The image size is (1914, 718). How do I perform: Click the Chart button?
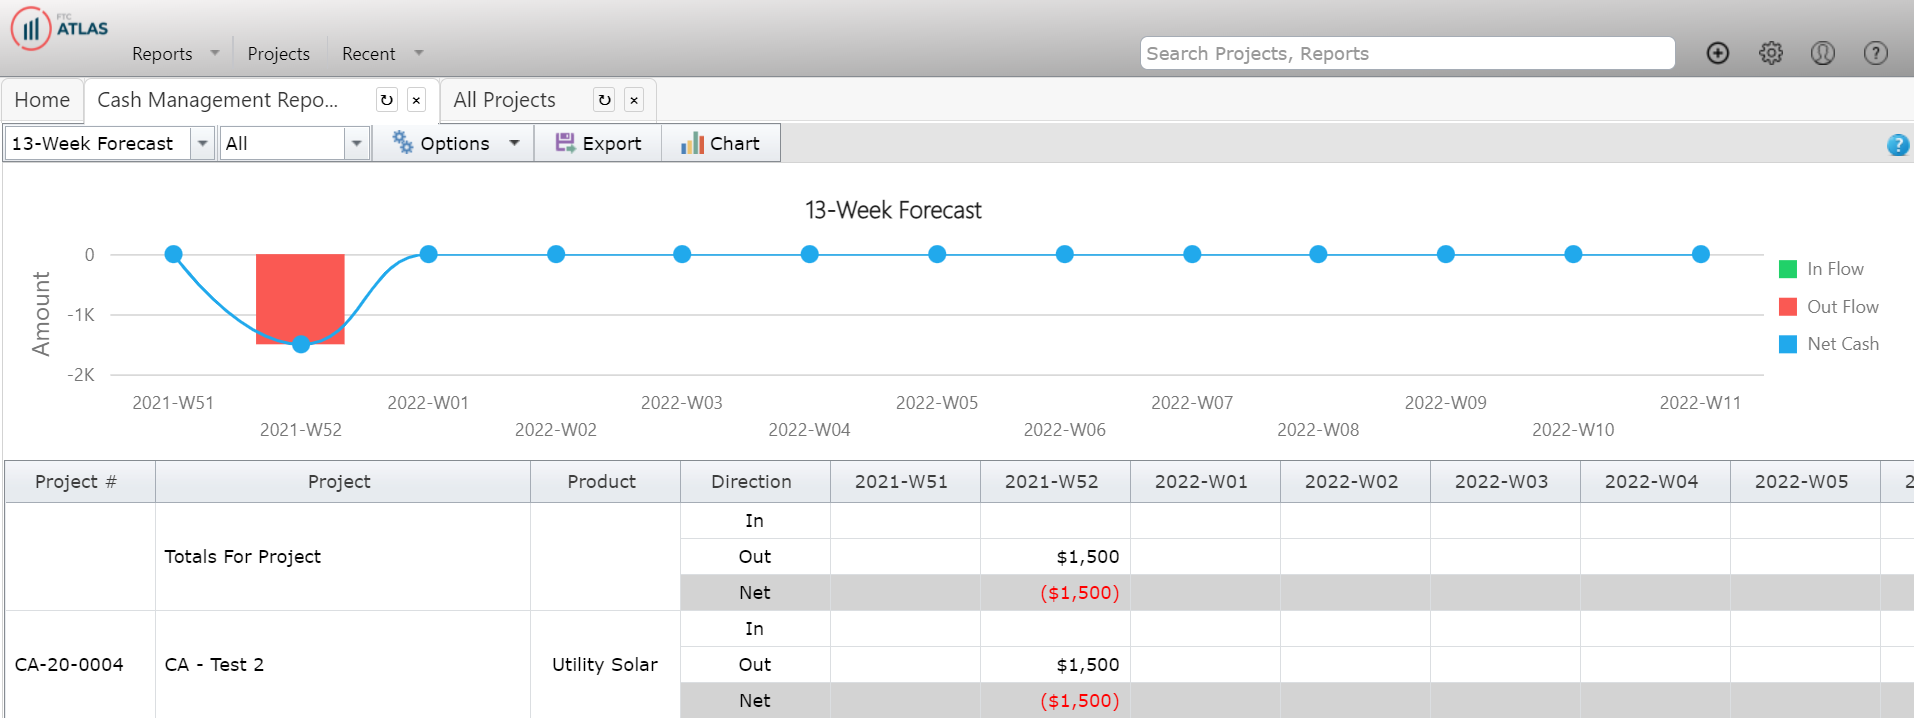tap(720, 143)
